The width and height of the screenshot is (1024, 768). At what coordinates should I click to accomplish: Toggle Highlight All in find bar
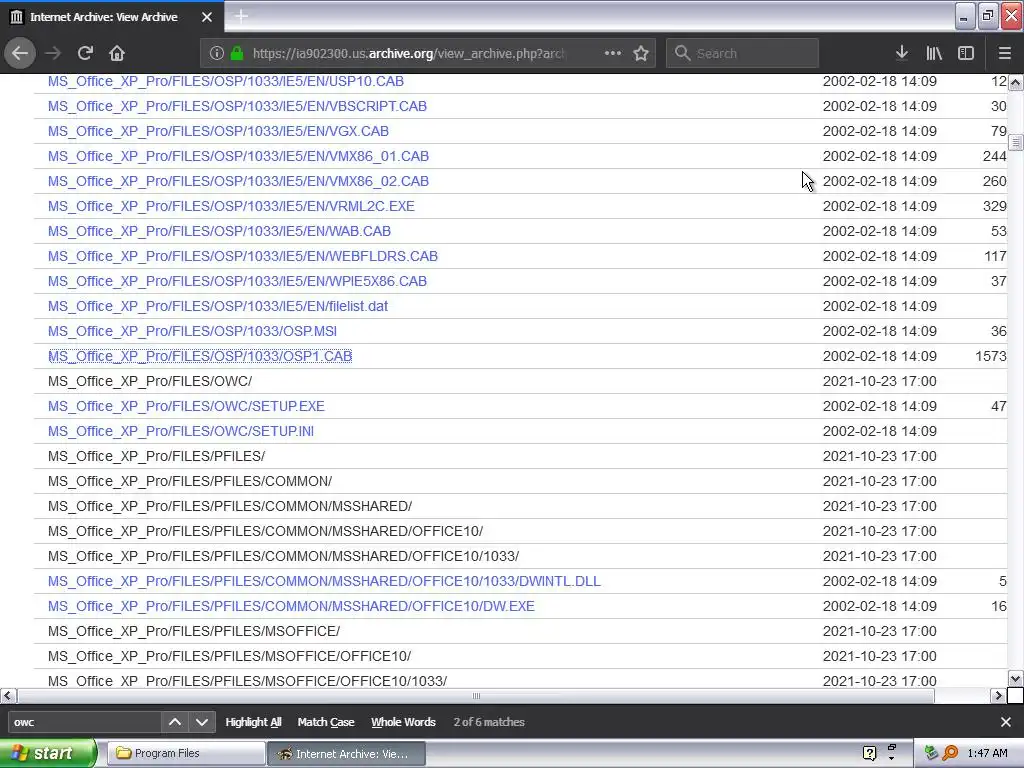[253, 722]
